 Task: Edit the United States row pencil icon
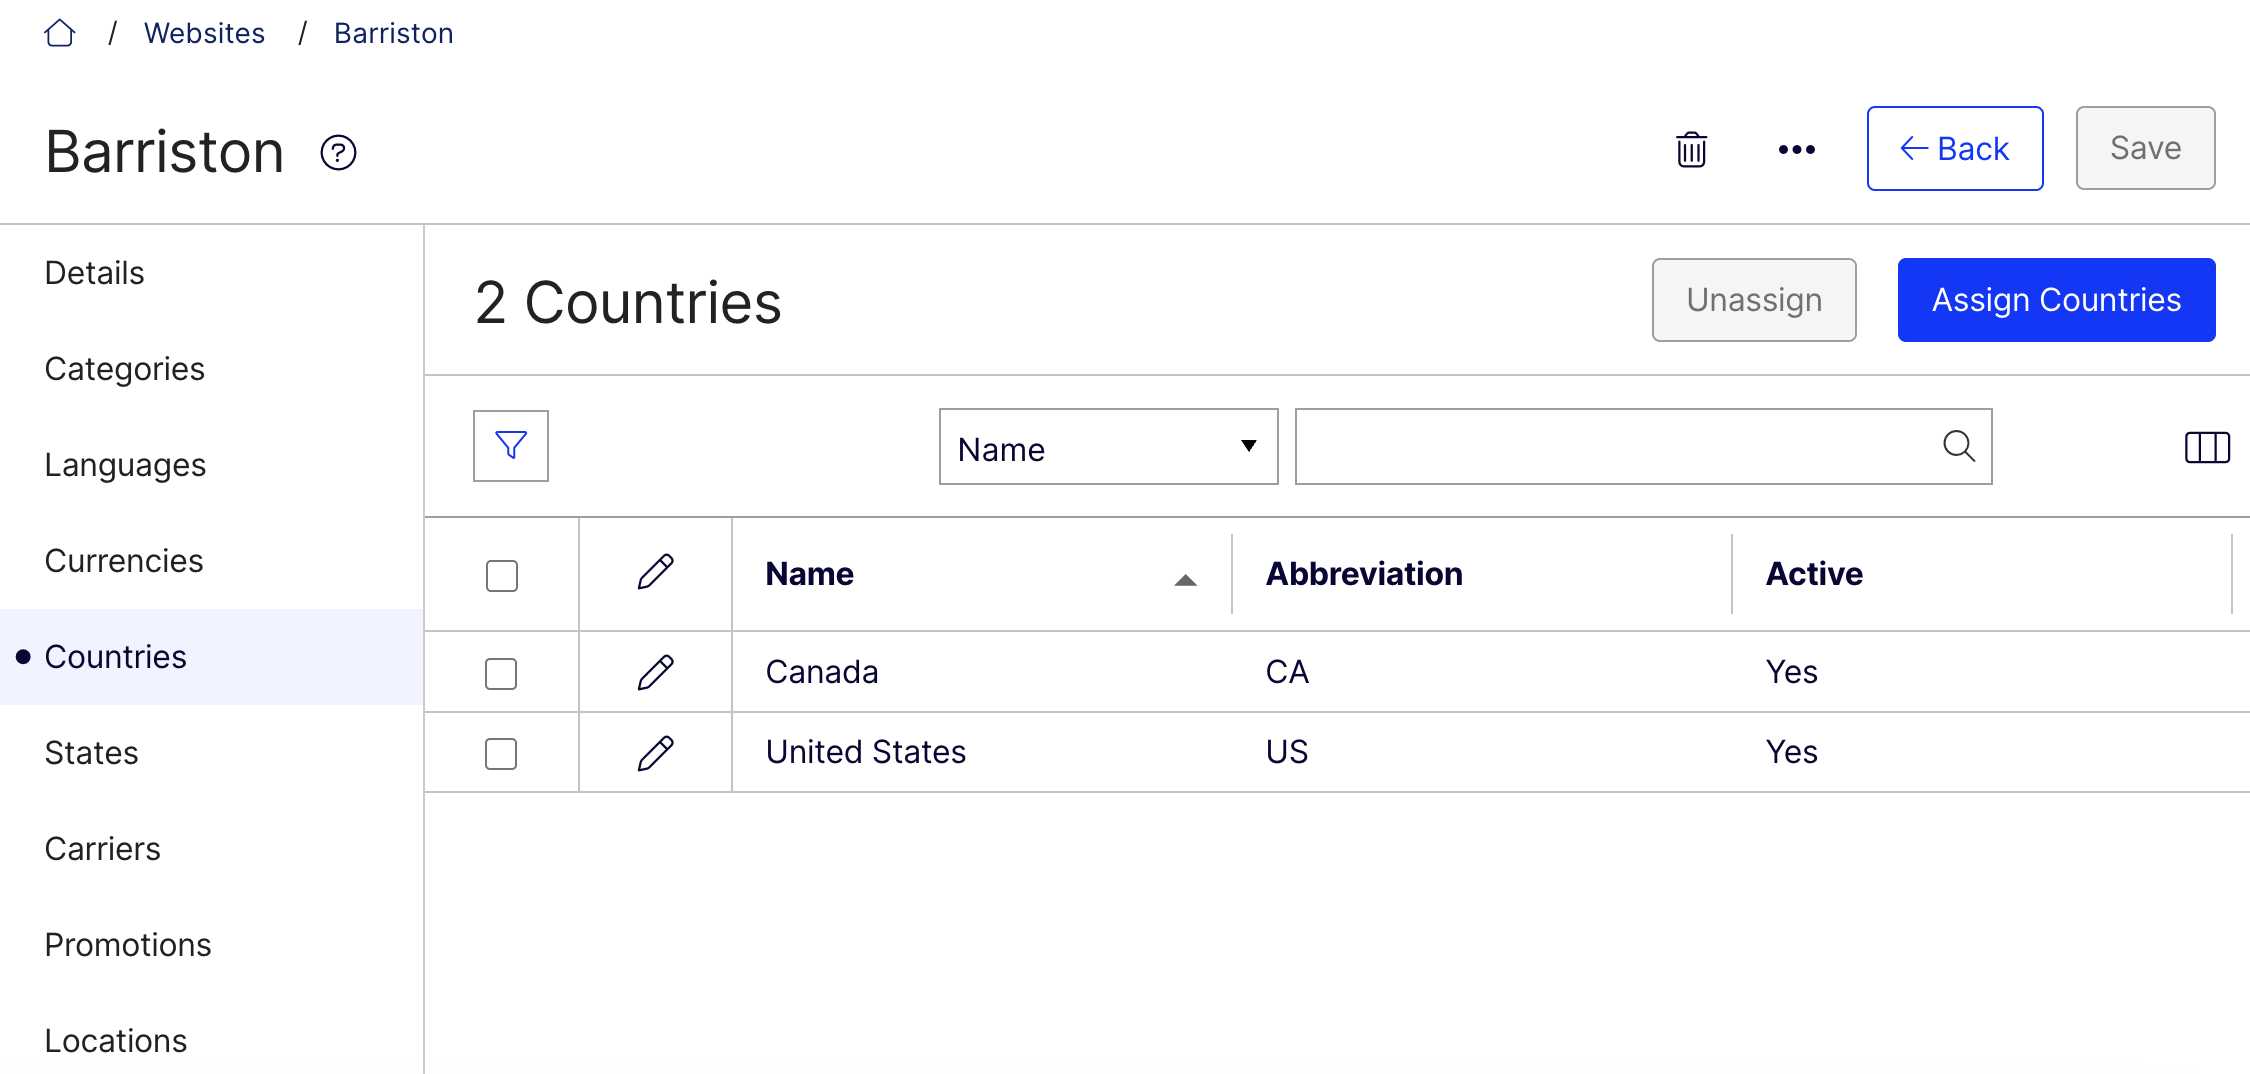(655, 752)
